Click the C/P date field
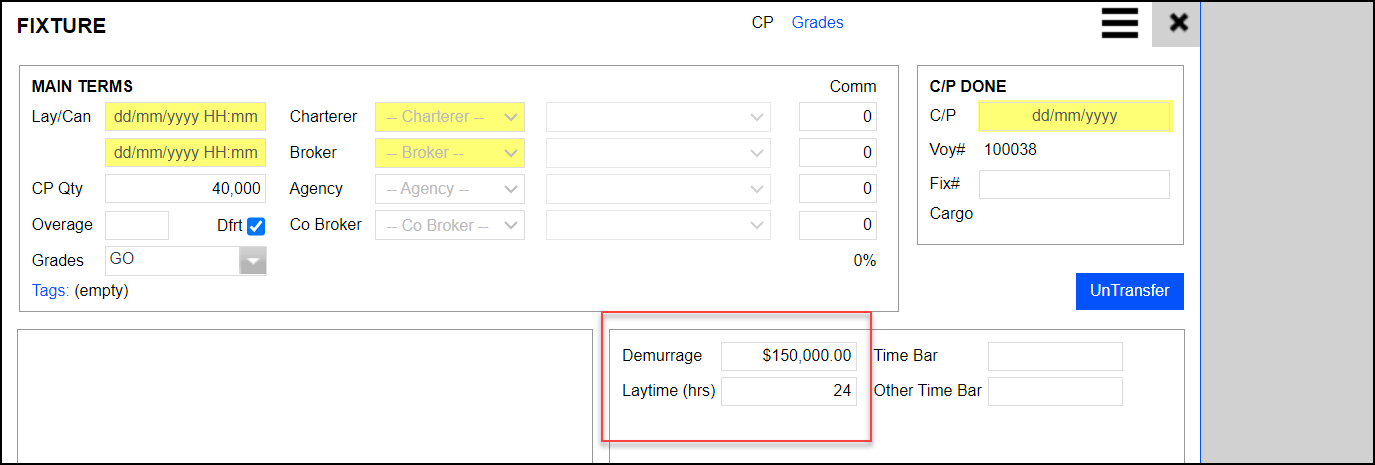Screen dimensions: 1375x465 pos(1074,116)
